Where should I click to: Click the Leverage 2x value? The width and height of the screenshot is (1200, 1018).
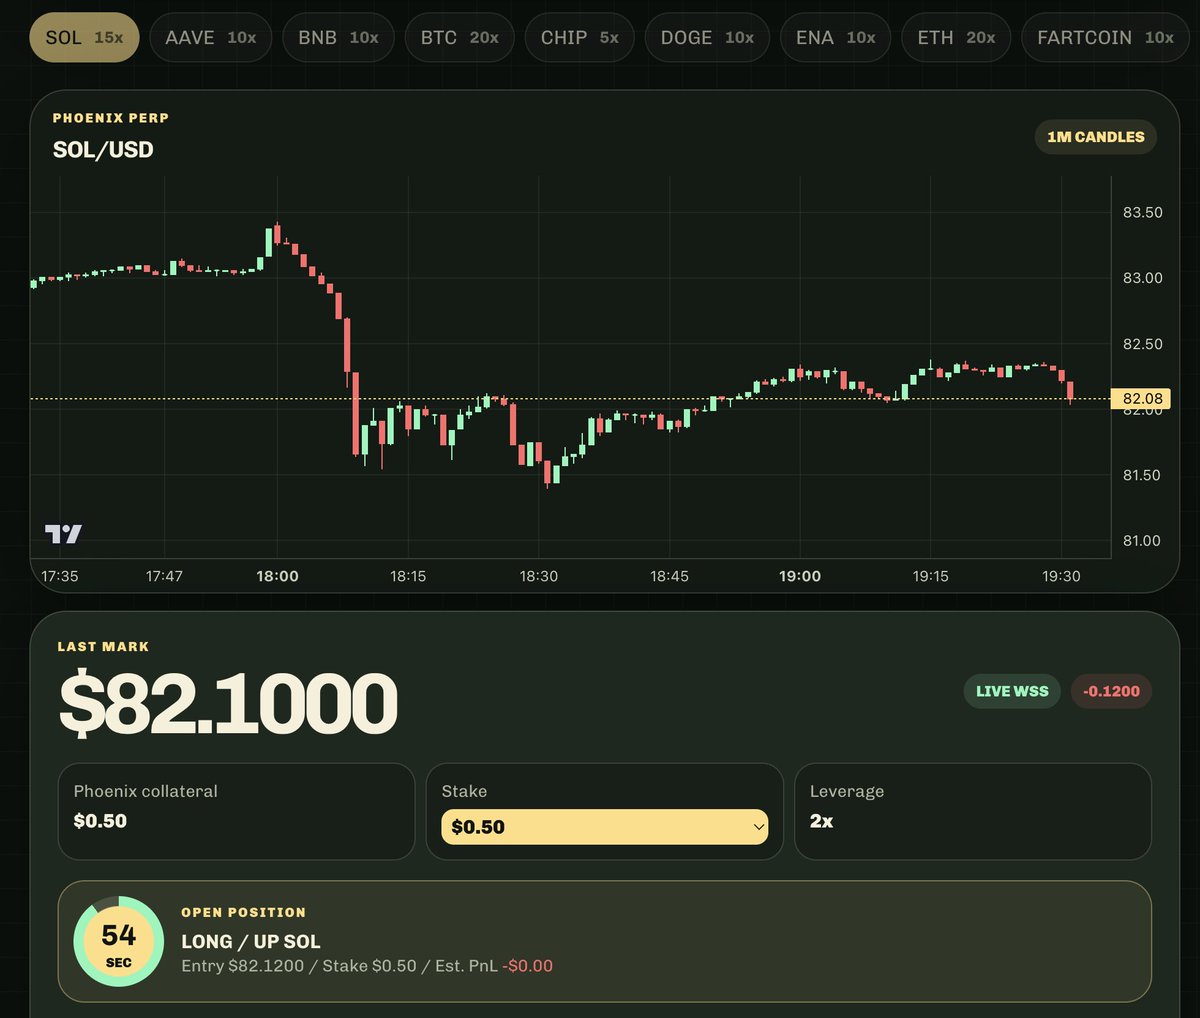pyautogui.click(x=821, y=821)
